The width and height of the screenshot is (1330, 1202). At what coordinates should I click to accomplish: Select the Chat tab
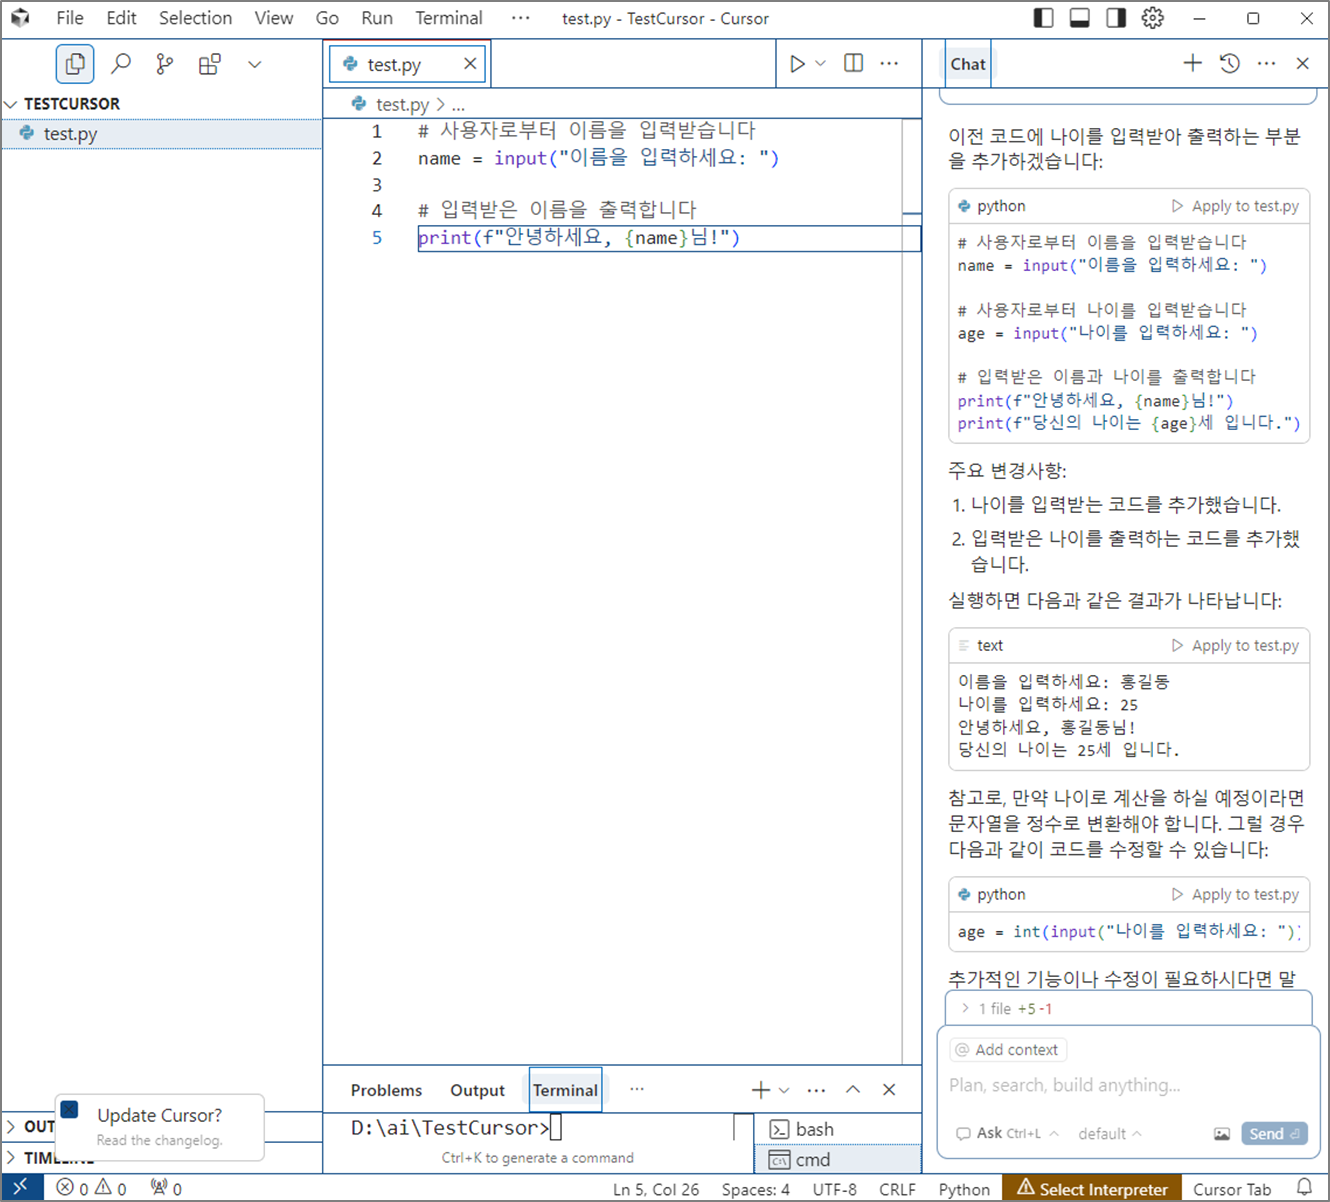point(968,64)
